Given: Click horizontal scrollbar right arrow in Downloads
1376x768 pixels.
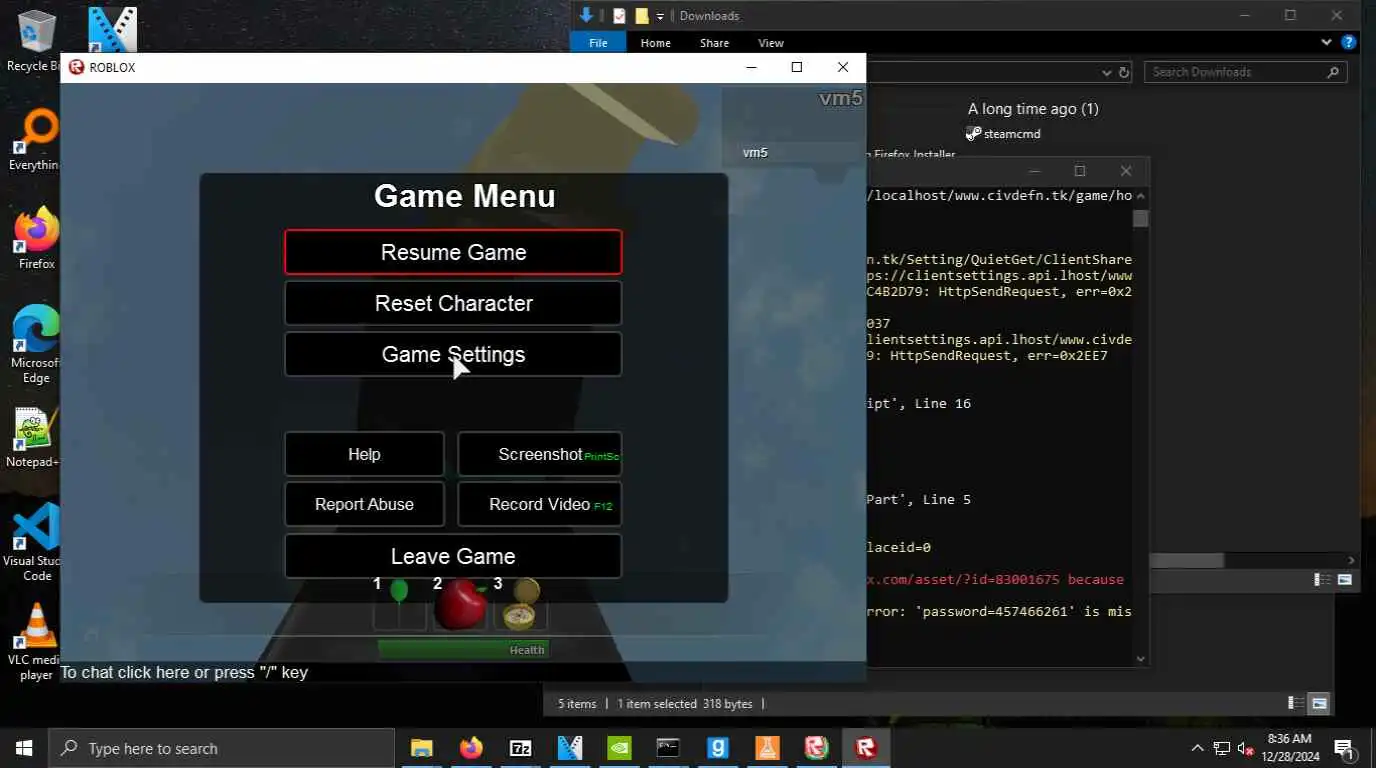Looking at the screenshot, I should pos(1352,561).
